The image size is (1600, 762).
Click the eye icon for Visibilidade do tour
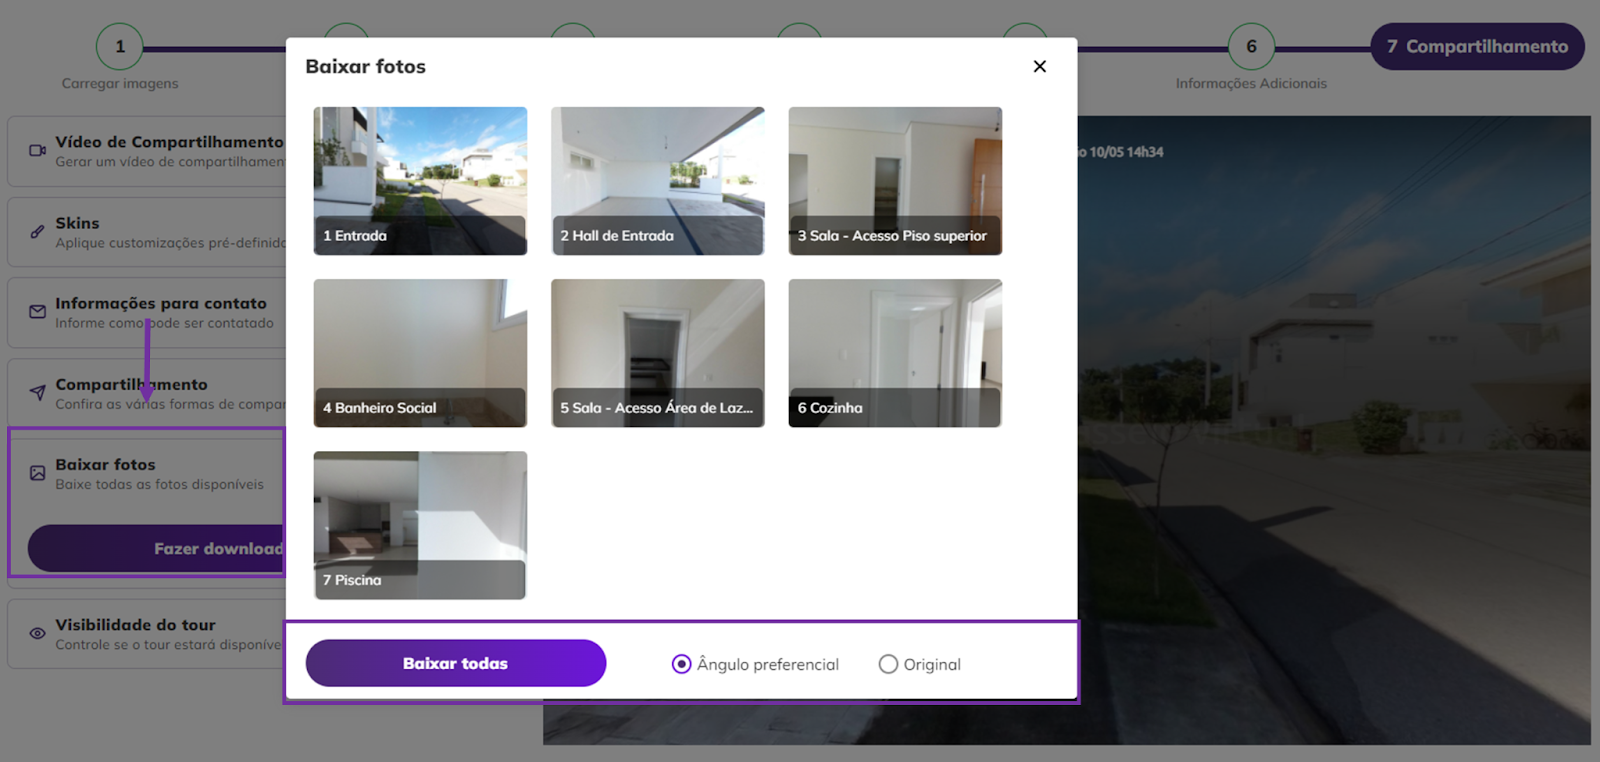coord(37,633)
